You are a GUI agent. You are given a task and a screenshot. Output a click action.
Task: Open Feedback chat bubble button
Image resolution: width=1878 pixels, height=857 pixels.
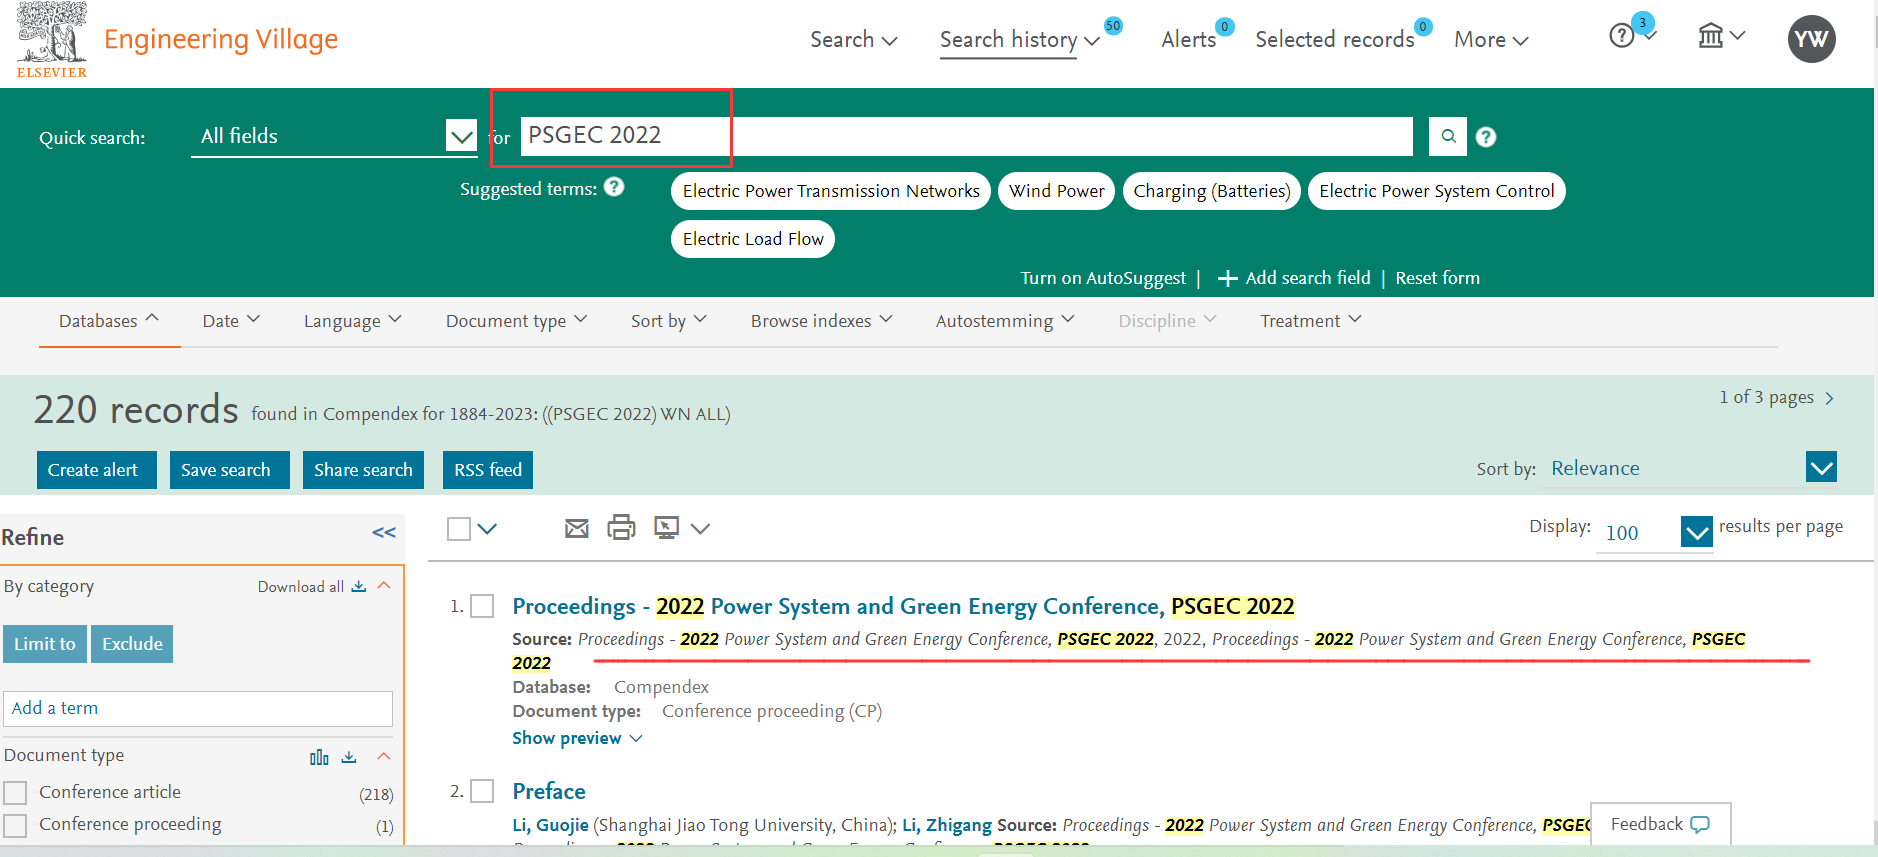click(x=1660, y=824)
